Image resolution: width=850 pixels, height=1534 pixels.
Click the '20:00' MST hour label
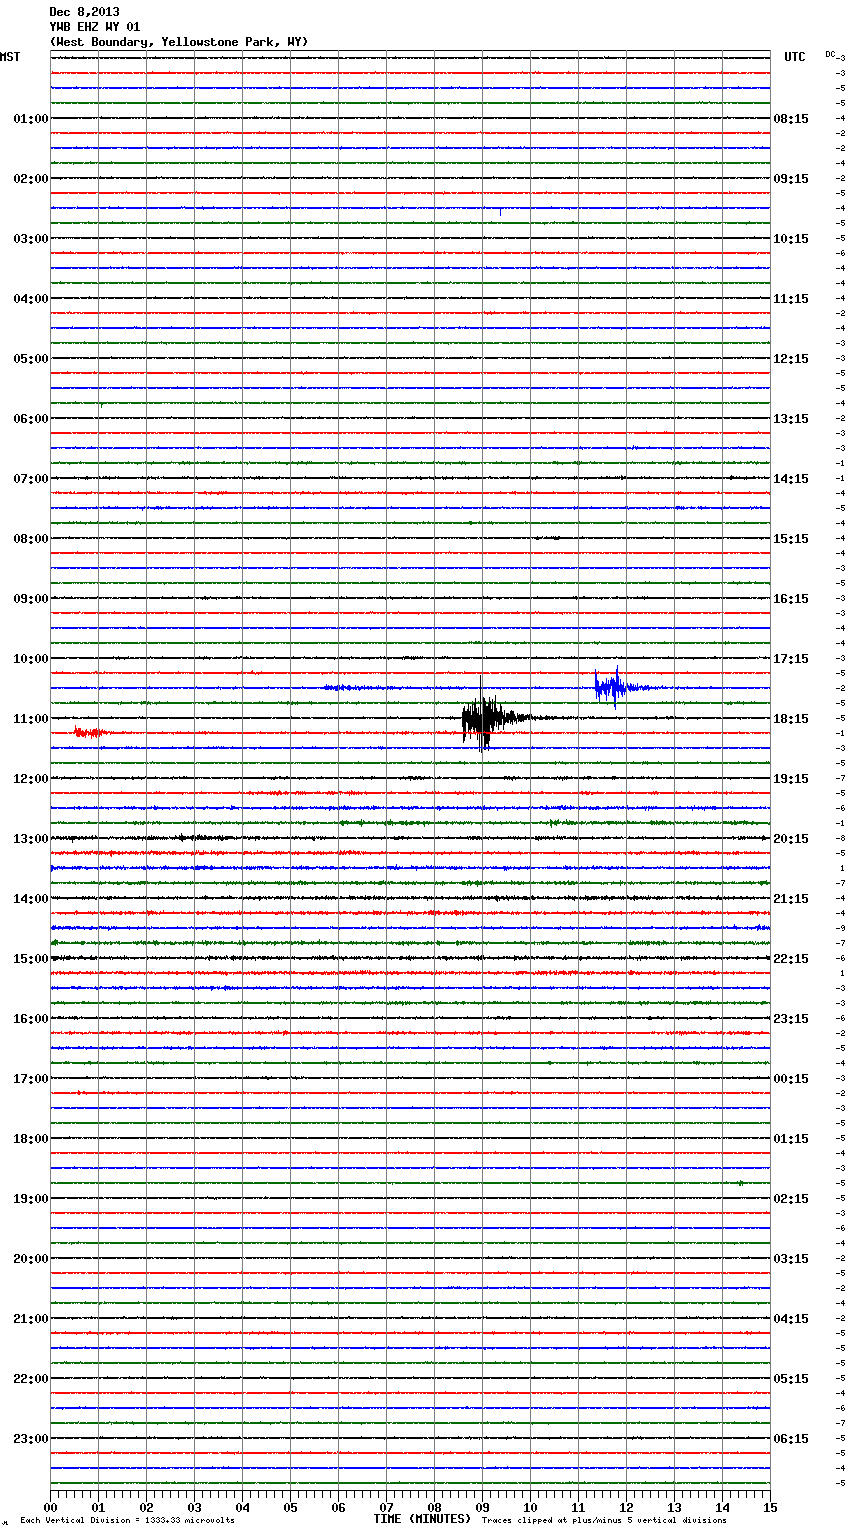coord(31,1259)
